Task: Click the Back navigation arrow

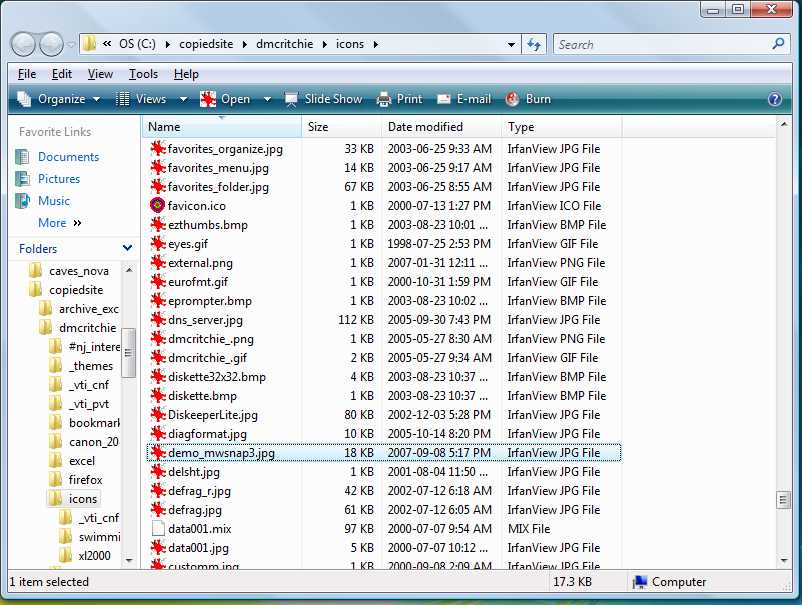Action: [24, 44]
